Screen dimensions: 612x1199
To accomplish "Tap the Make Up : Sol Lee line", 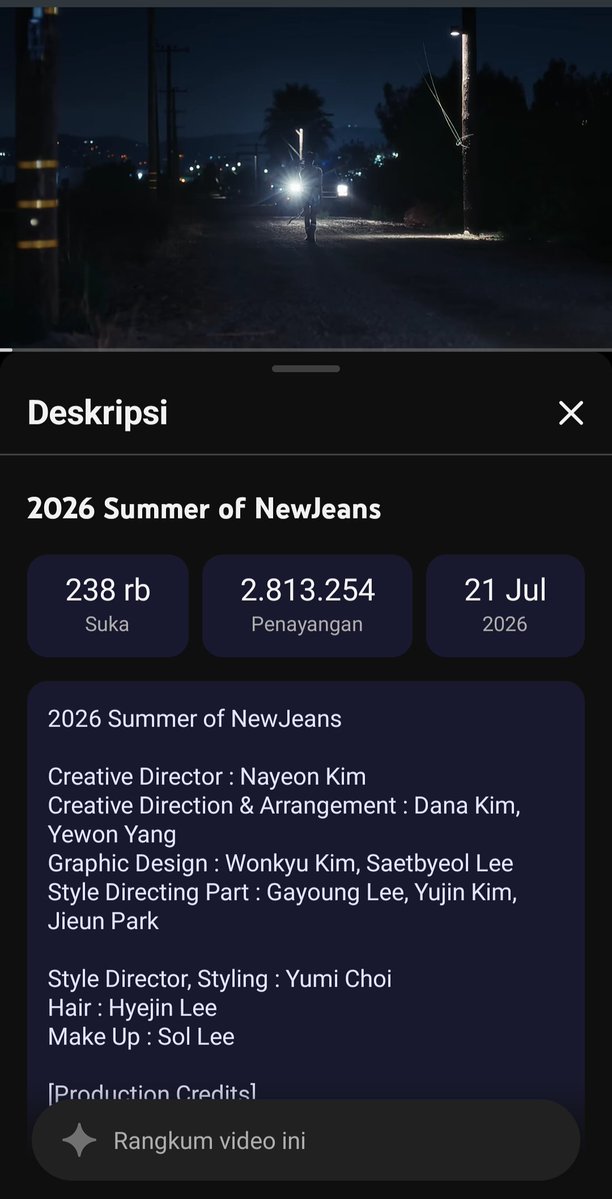I will click(141, 1037).
